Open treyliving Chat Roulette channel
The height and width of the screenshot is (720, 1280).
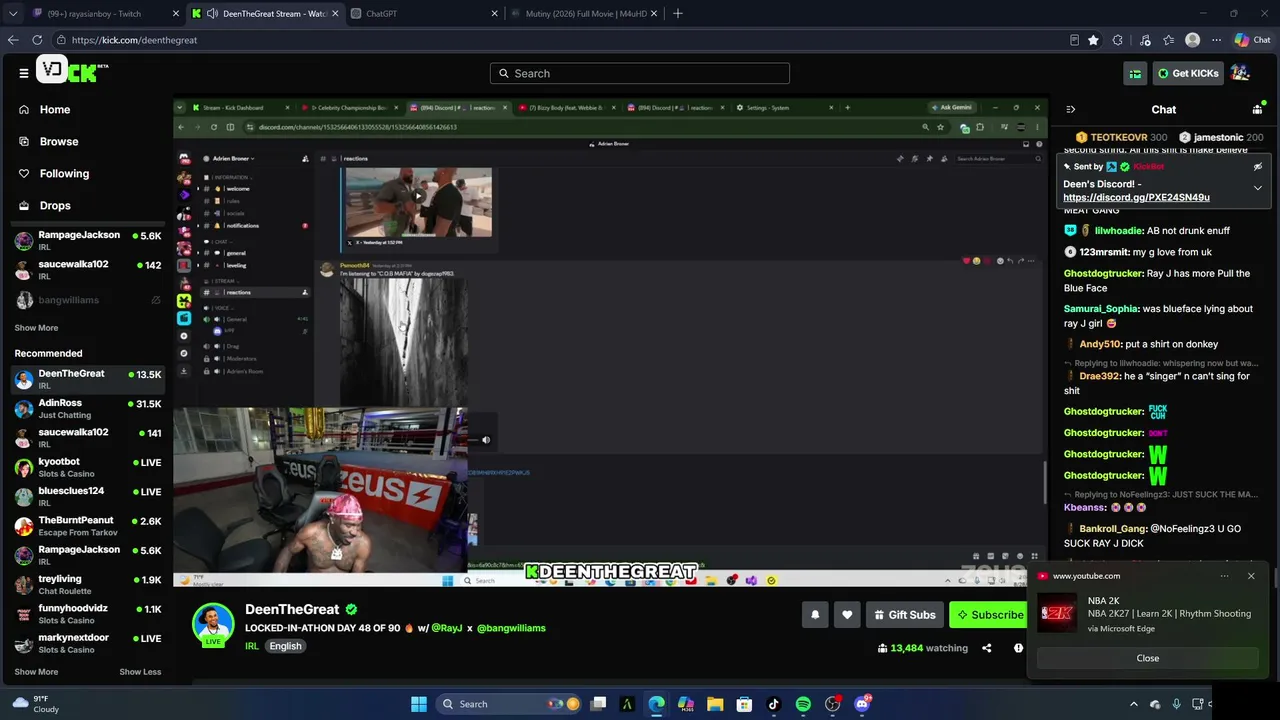point(88,585)
